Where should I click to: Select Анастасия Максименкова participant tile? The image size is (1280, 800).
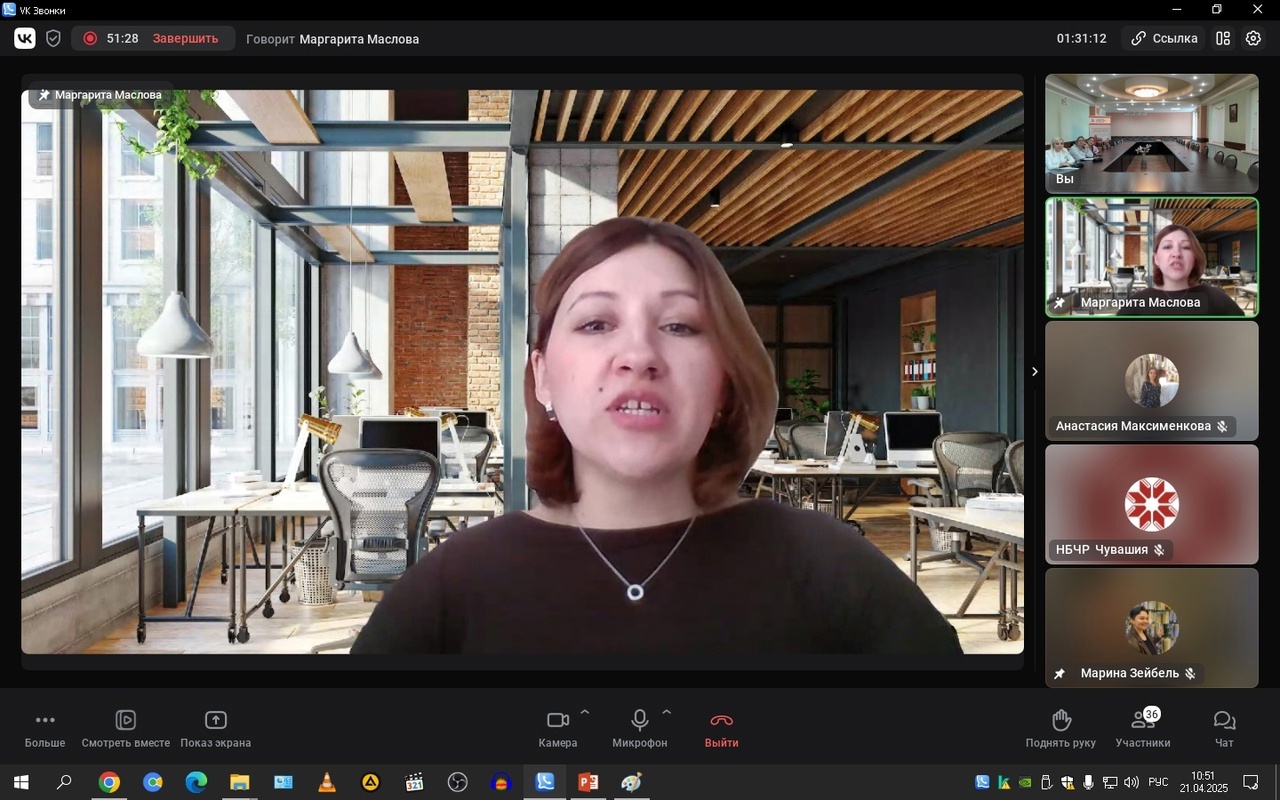point(1151,380)
